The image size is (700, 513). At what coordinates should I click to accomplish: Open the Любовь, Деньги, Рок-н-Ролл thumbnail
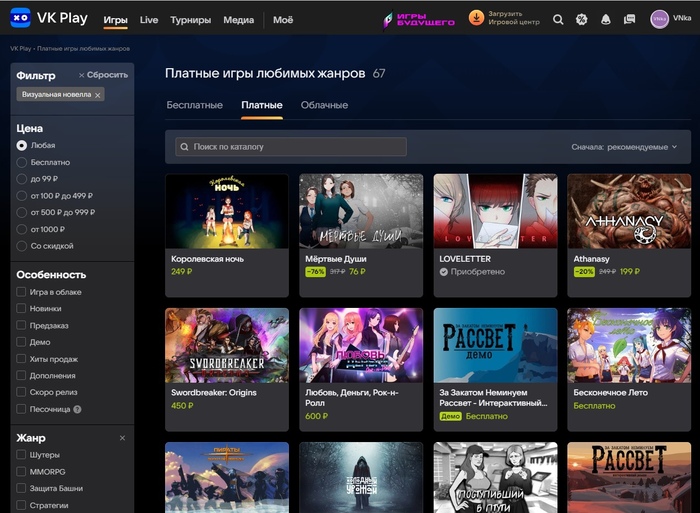point(361,346)
